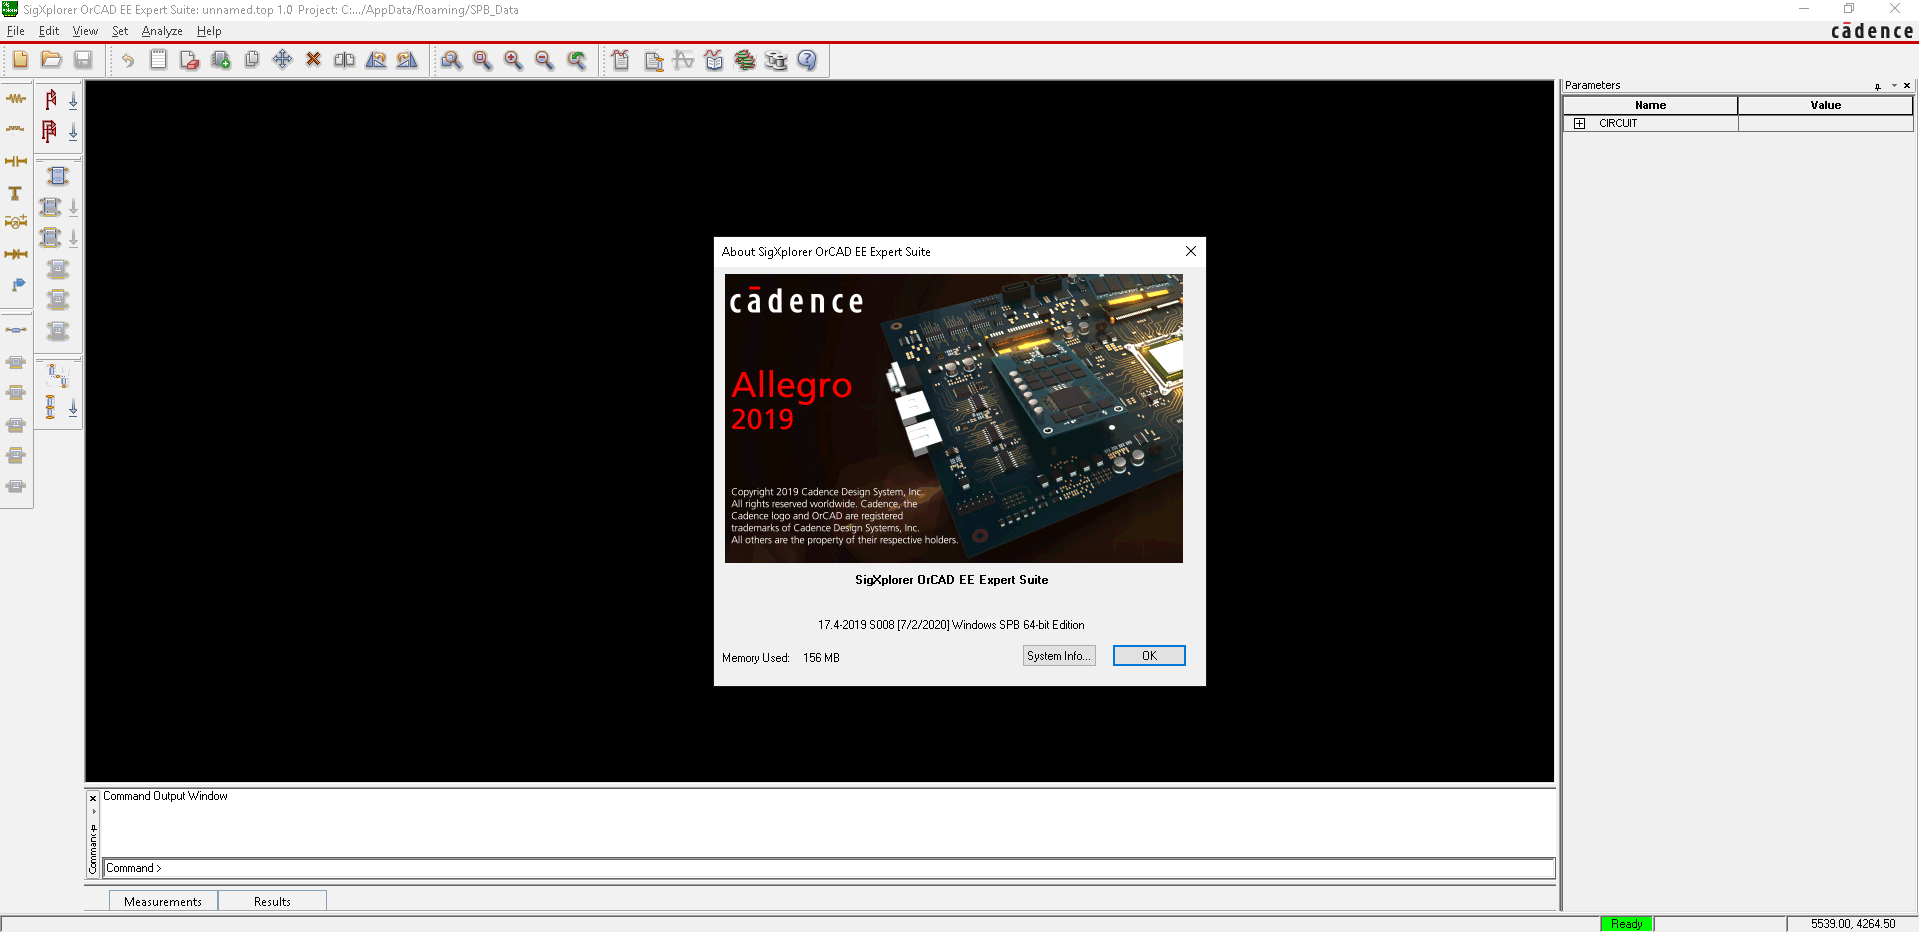This screenshot has width=1919, height=933.
Task: Click the green Ready status indicator
Action: [1626, 924]
